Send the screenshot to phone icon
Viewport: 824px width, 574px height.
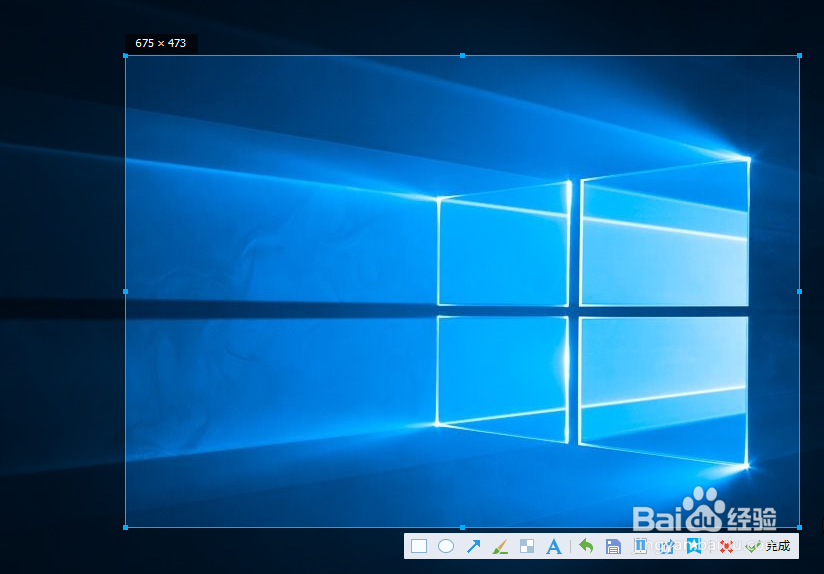[x=640, y=546]
